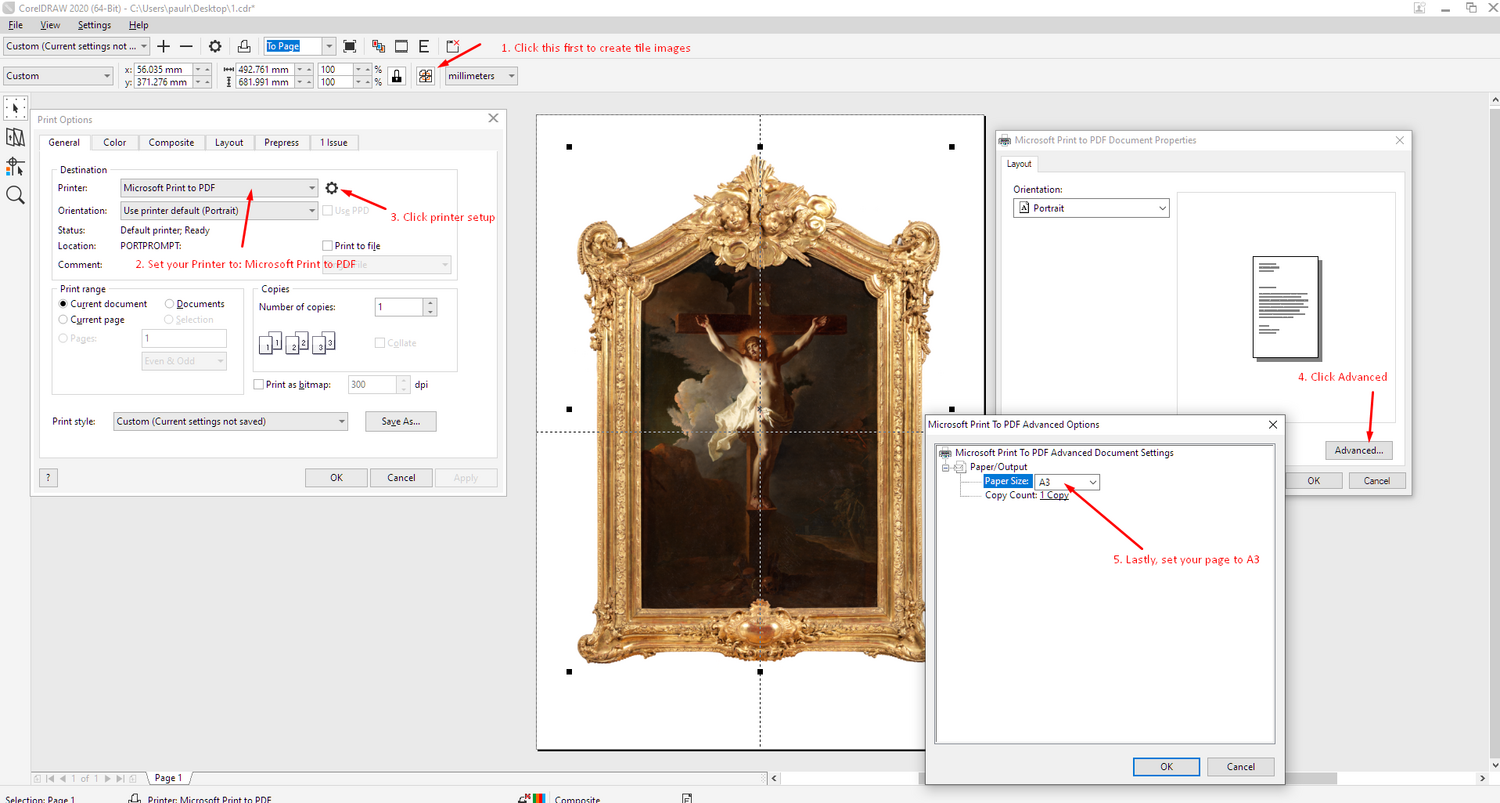Click the minus icon to delete print style

(x=186, y=46)
